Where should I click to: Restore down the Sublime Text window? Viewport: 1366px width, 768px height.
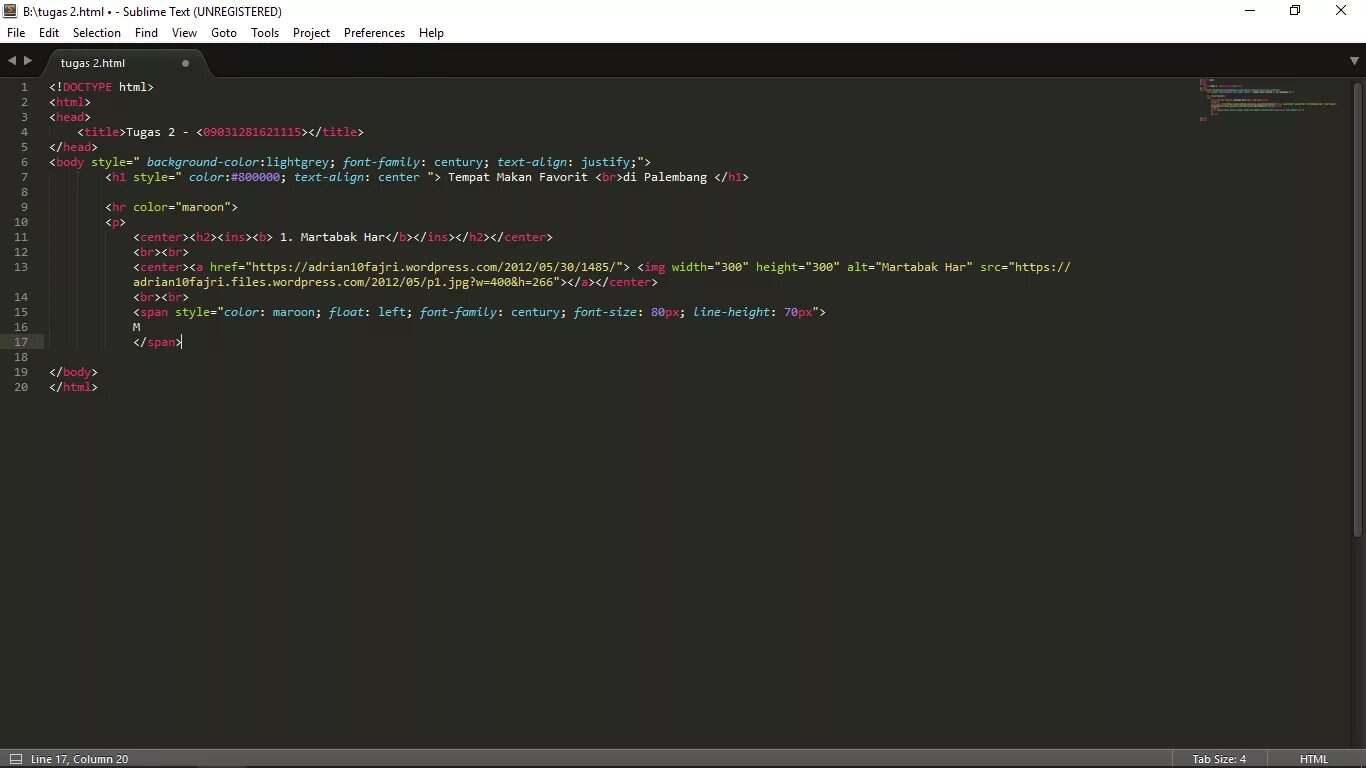tap(1295, 11)
